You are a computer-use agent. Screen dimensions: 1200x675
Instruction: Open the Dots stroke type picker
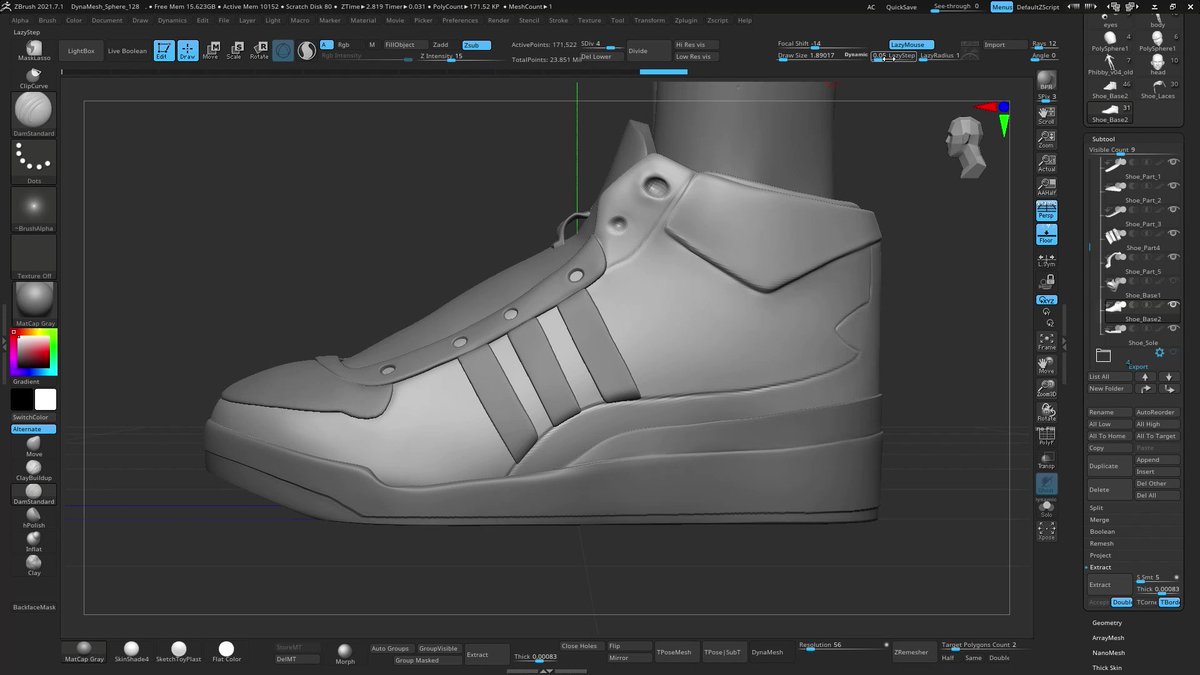tap(34, 158)
